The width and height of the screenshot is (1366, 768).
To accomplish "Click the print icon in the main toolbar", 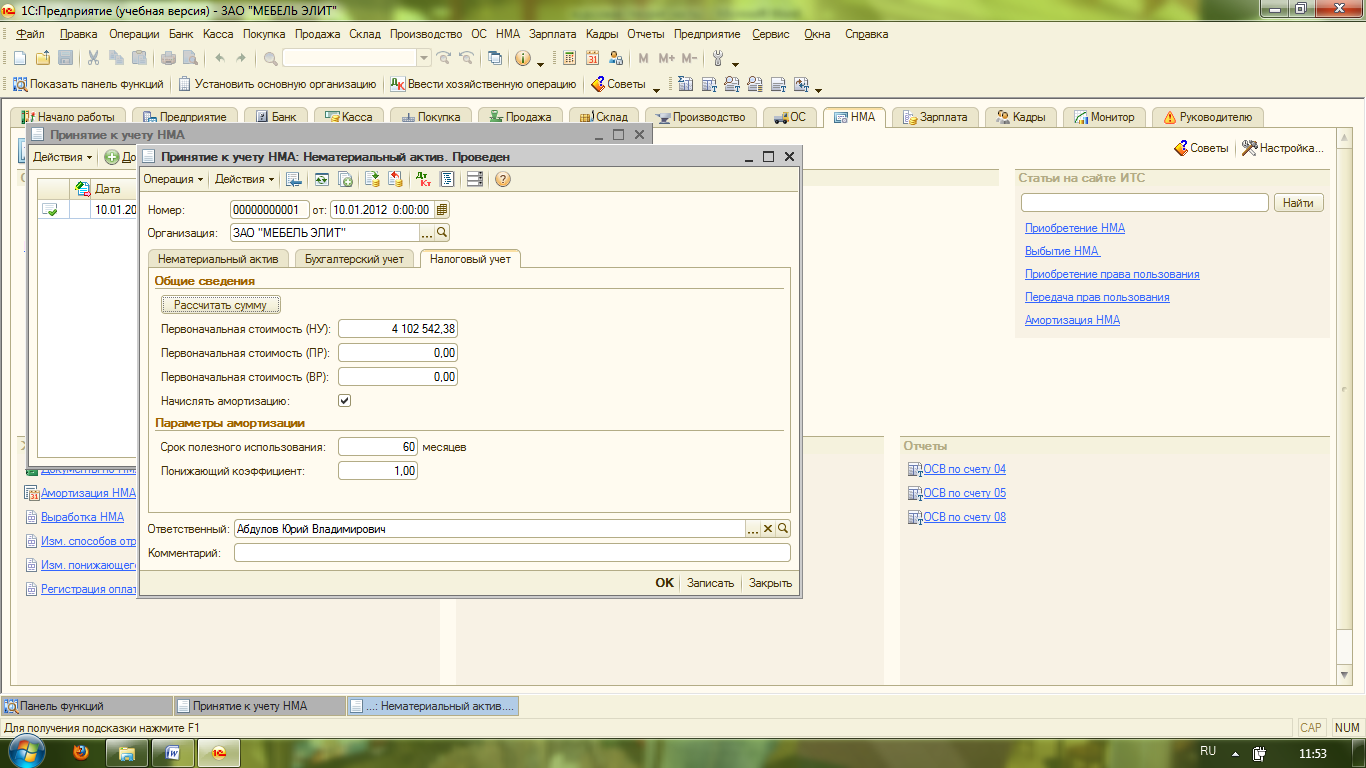I will pos(168,58).
